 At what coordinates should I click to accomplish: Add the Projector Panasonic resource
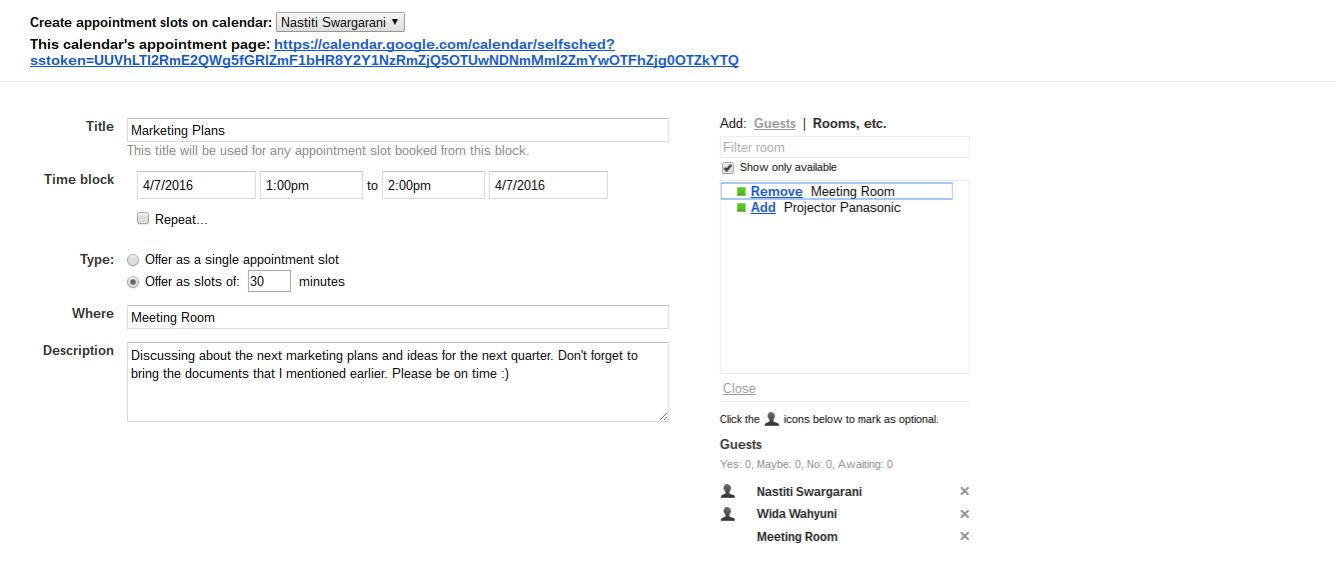point(763,208)
